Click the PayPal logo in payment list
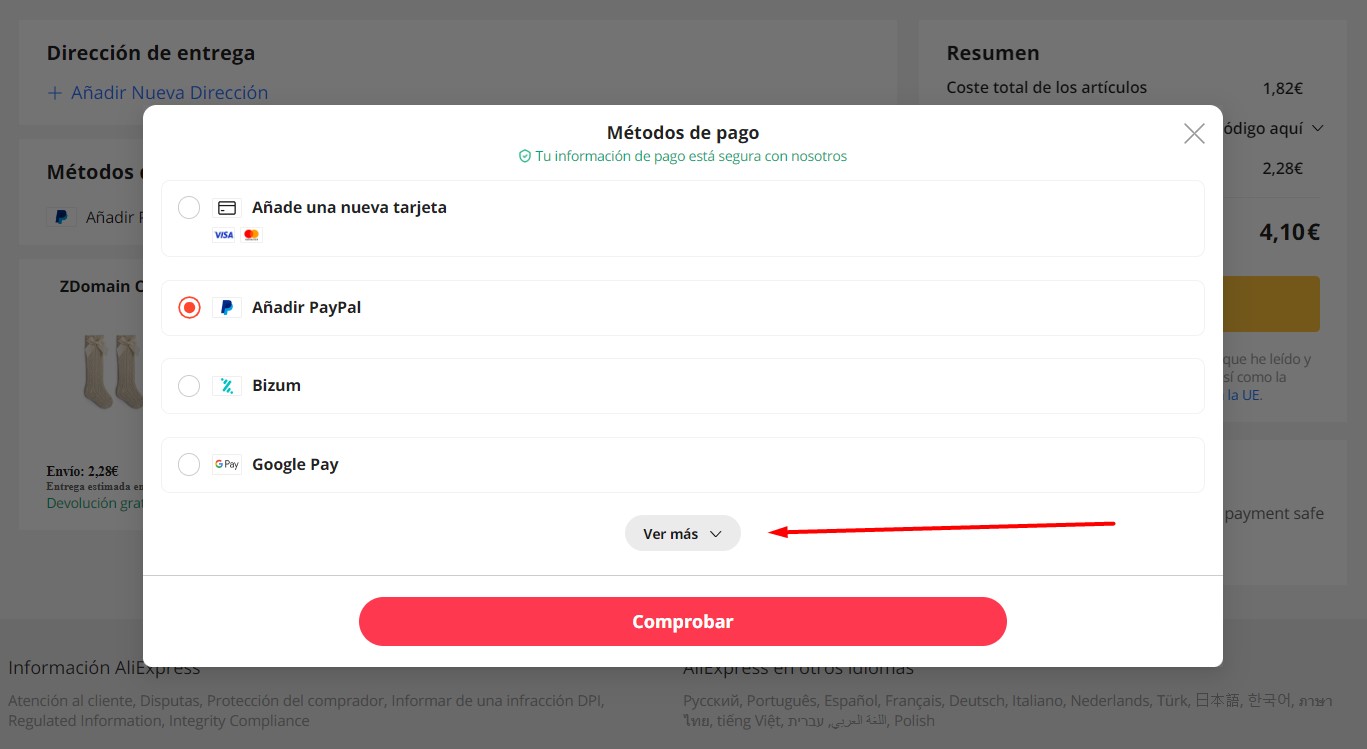This screenshot has height=749, width=1367. point(227,308)
